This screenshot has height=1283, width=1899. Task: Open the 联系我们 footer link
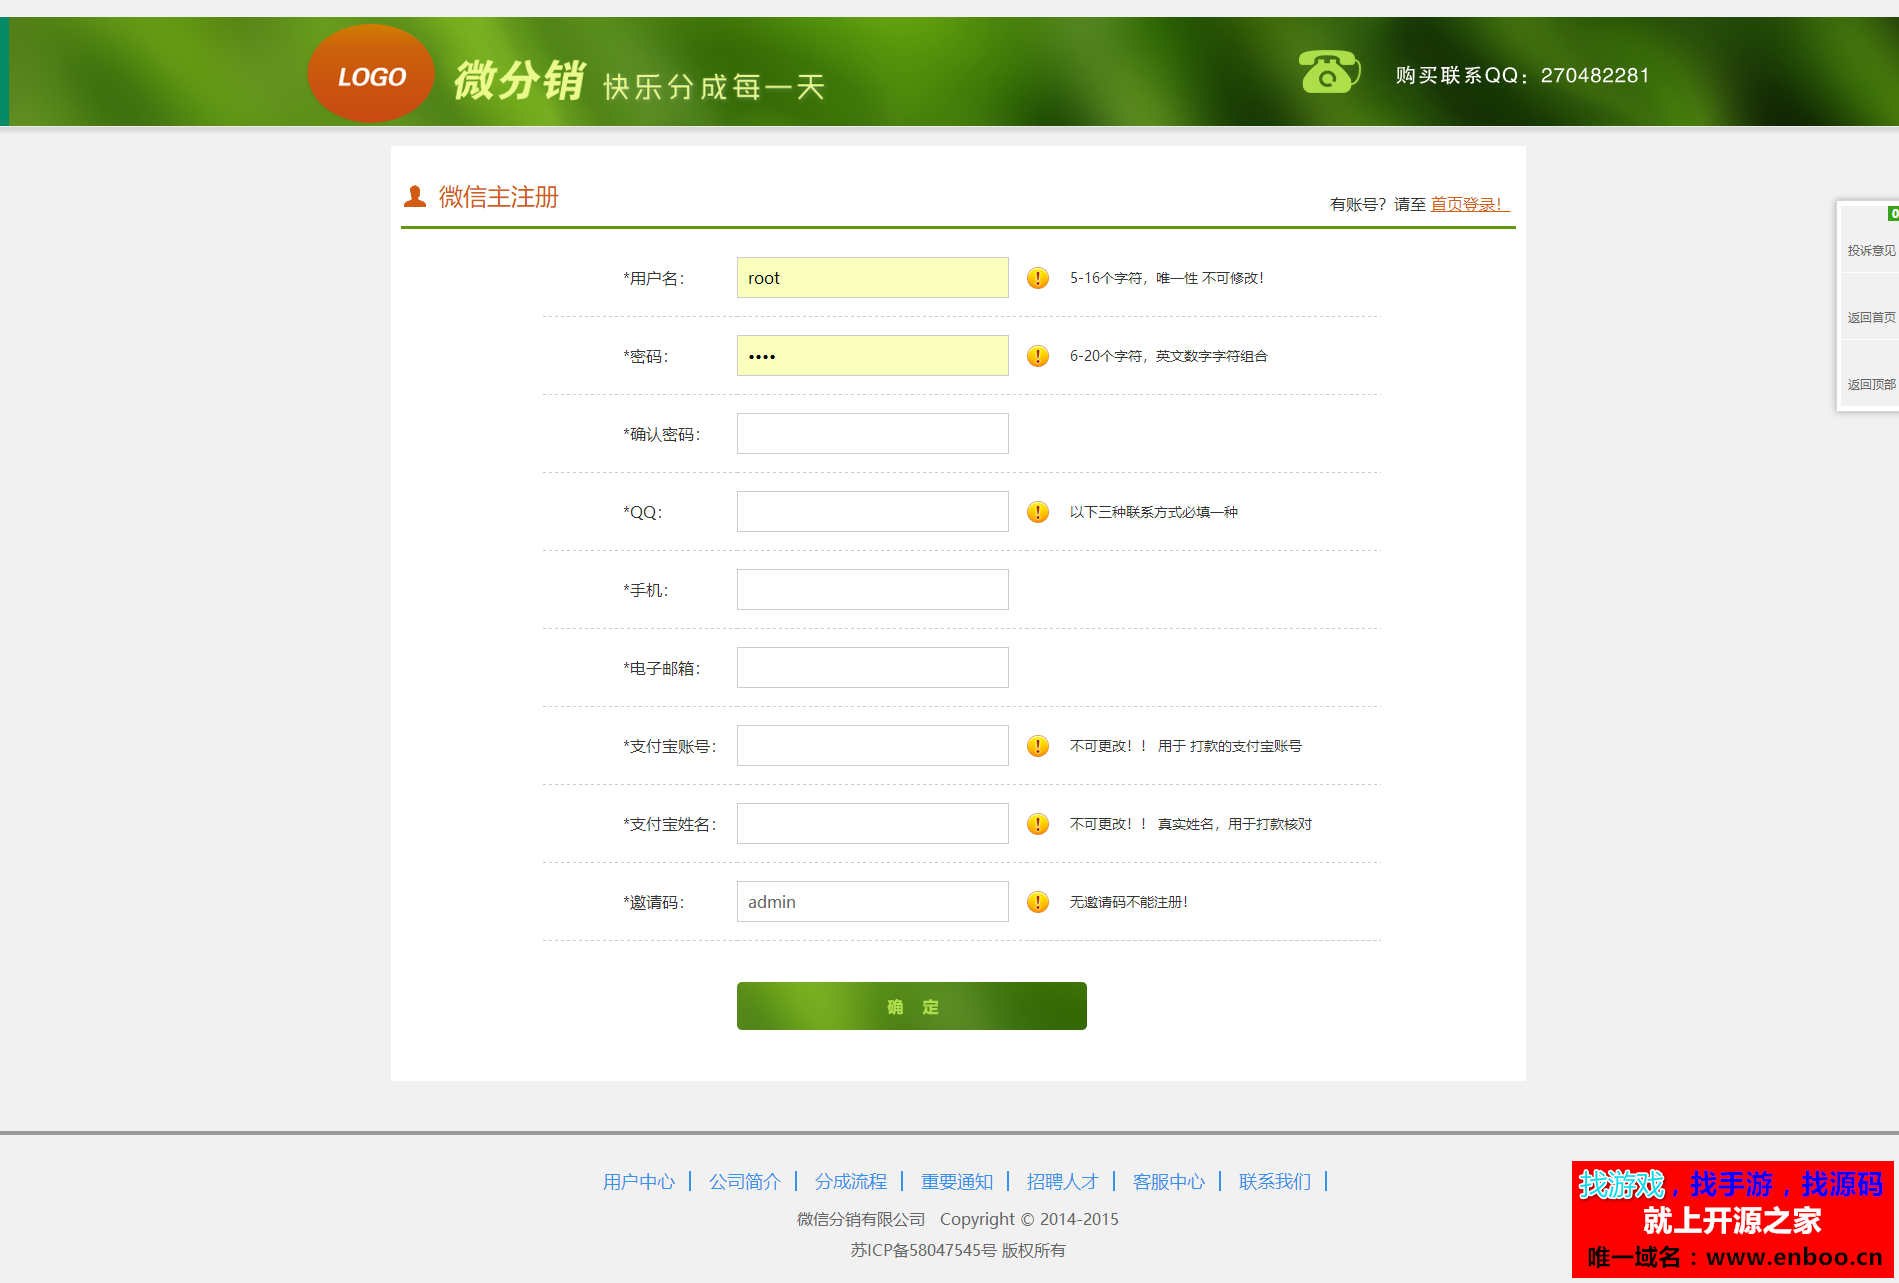click(x=1275, y=1182)
